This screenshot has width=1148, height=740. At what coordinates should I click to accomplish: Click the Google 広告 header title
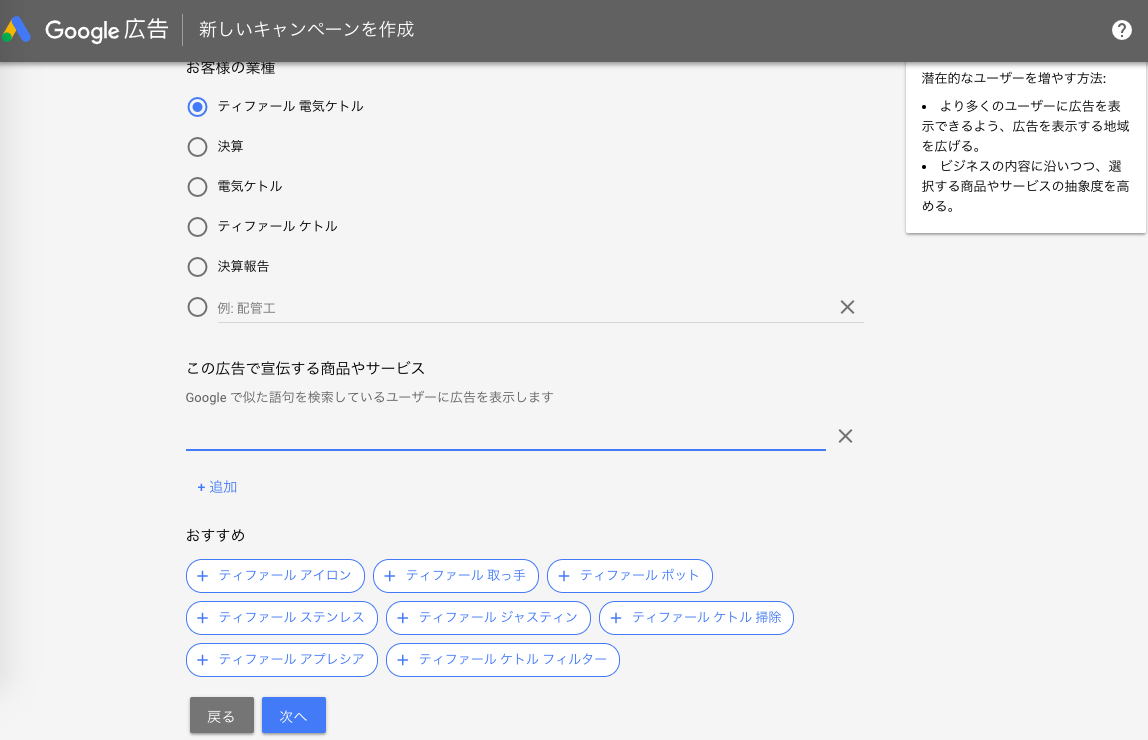pos(107,30)
